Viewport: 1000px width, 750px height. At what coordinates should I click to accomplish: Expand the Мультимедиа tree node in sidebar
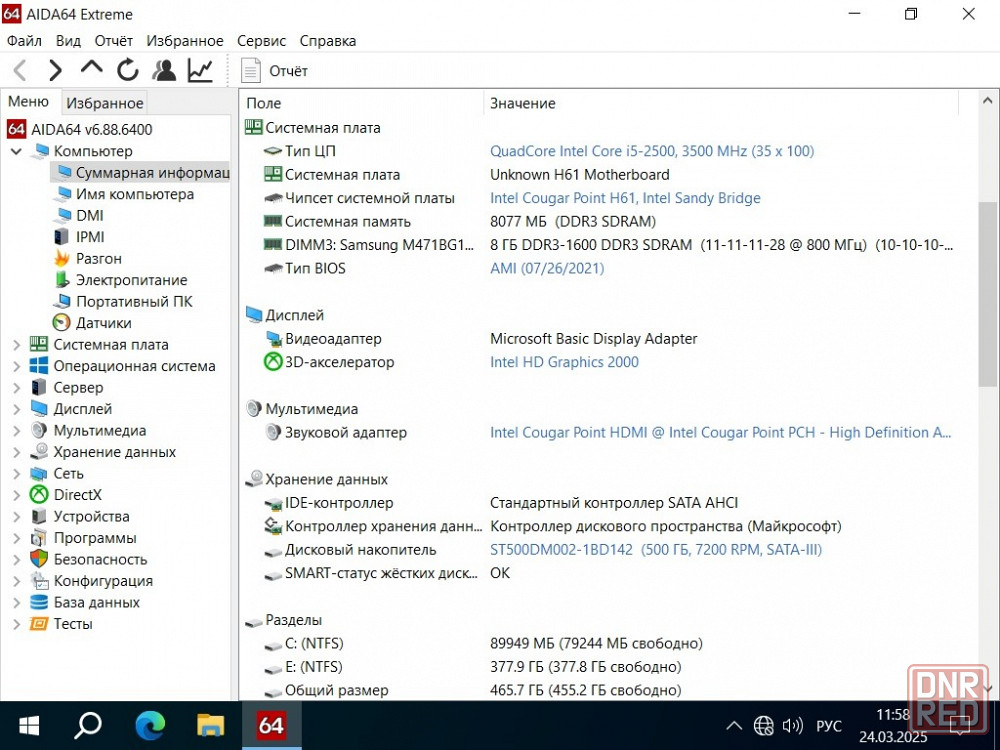[x=17, y=430]
